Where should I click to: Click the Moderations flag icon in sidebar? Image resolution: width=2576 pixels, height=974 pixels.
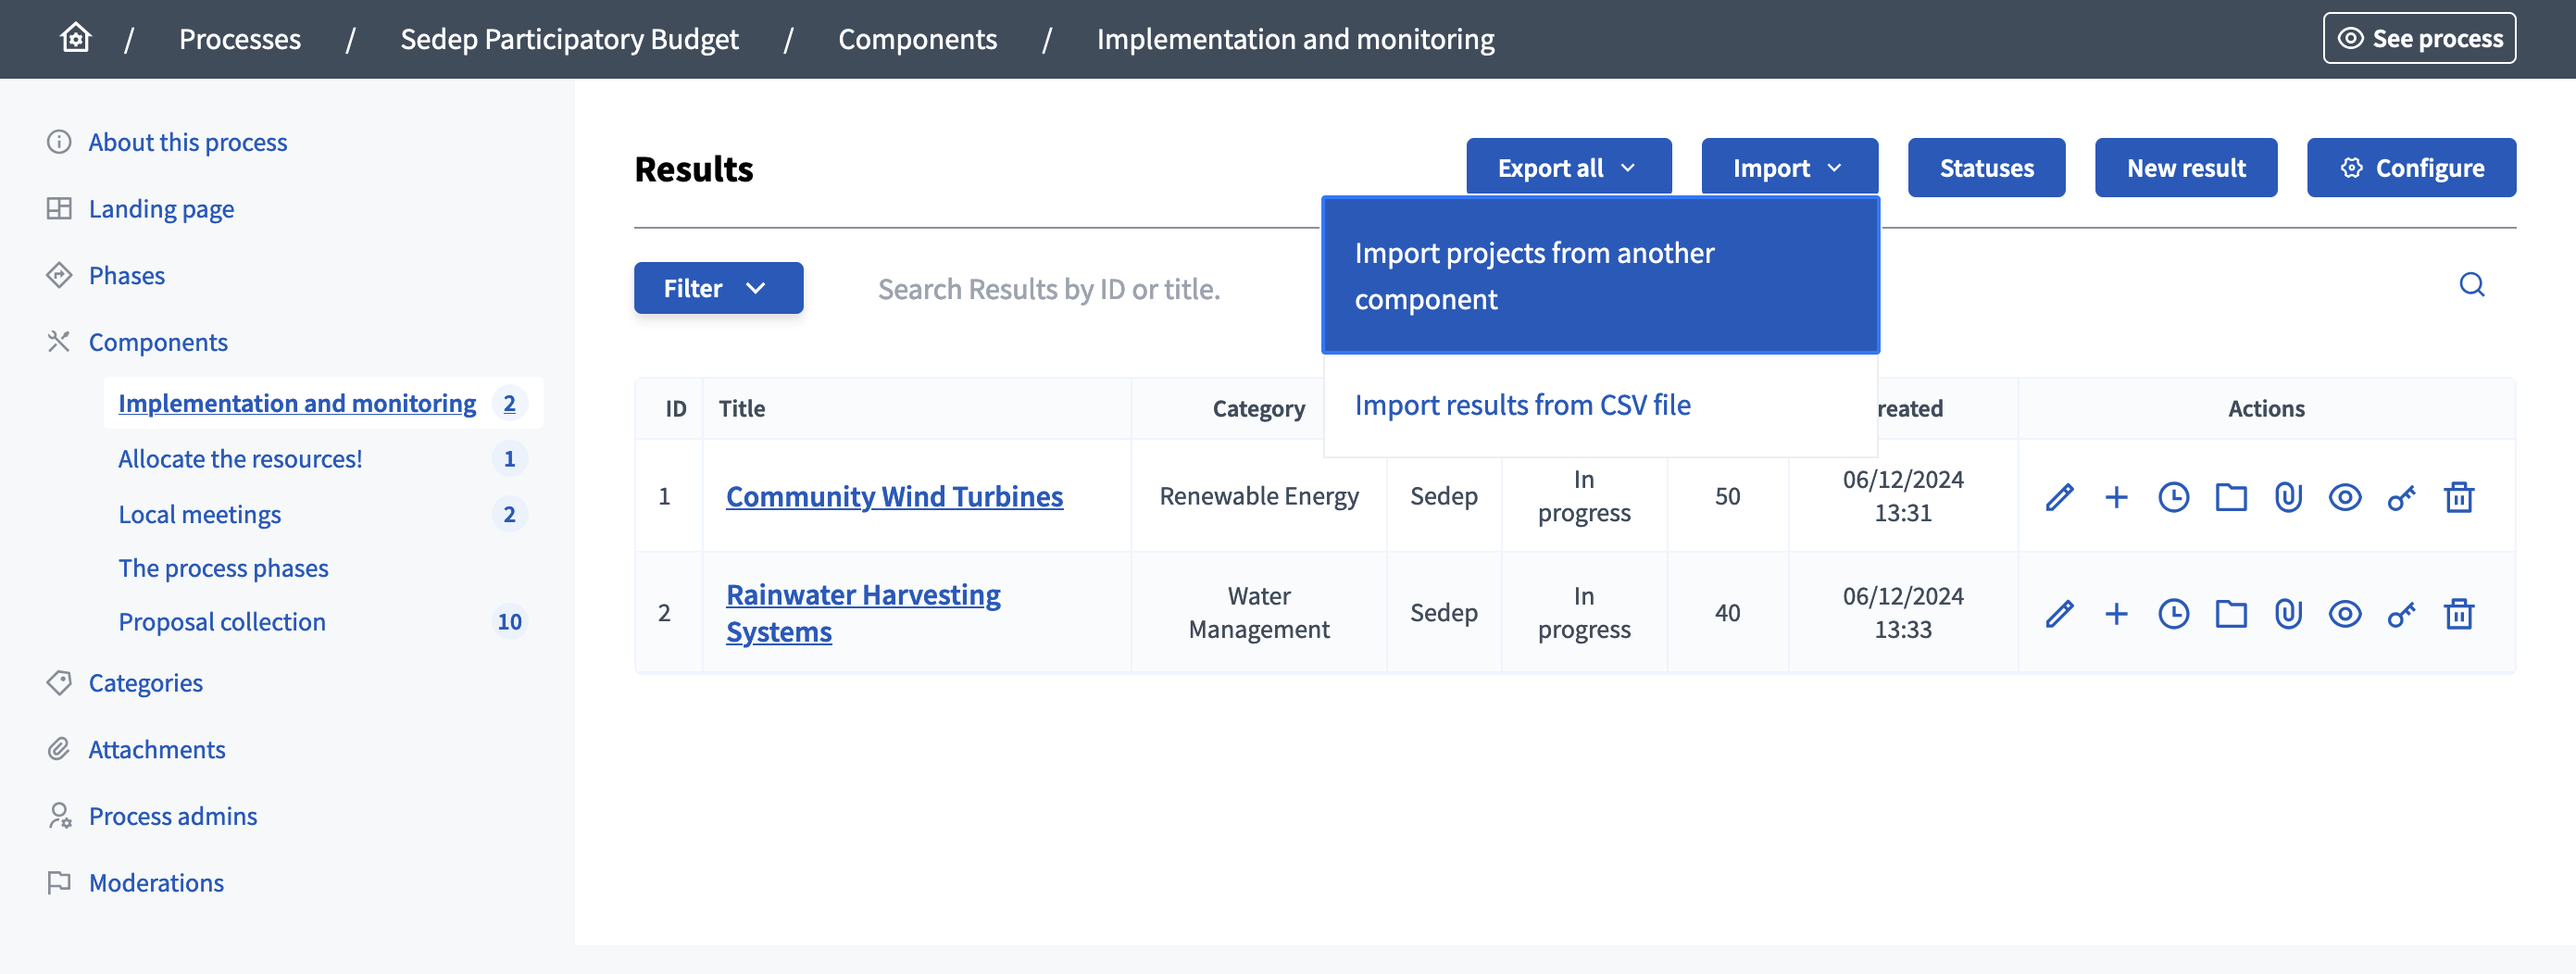[x=58, y=883]
